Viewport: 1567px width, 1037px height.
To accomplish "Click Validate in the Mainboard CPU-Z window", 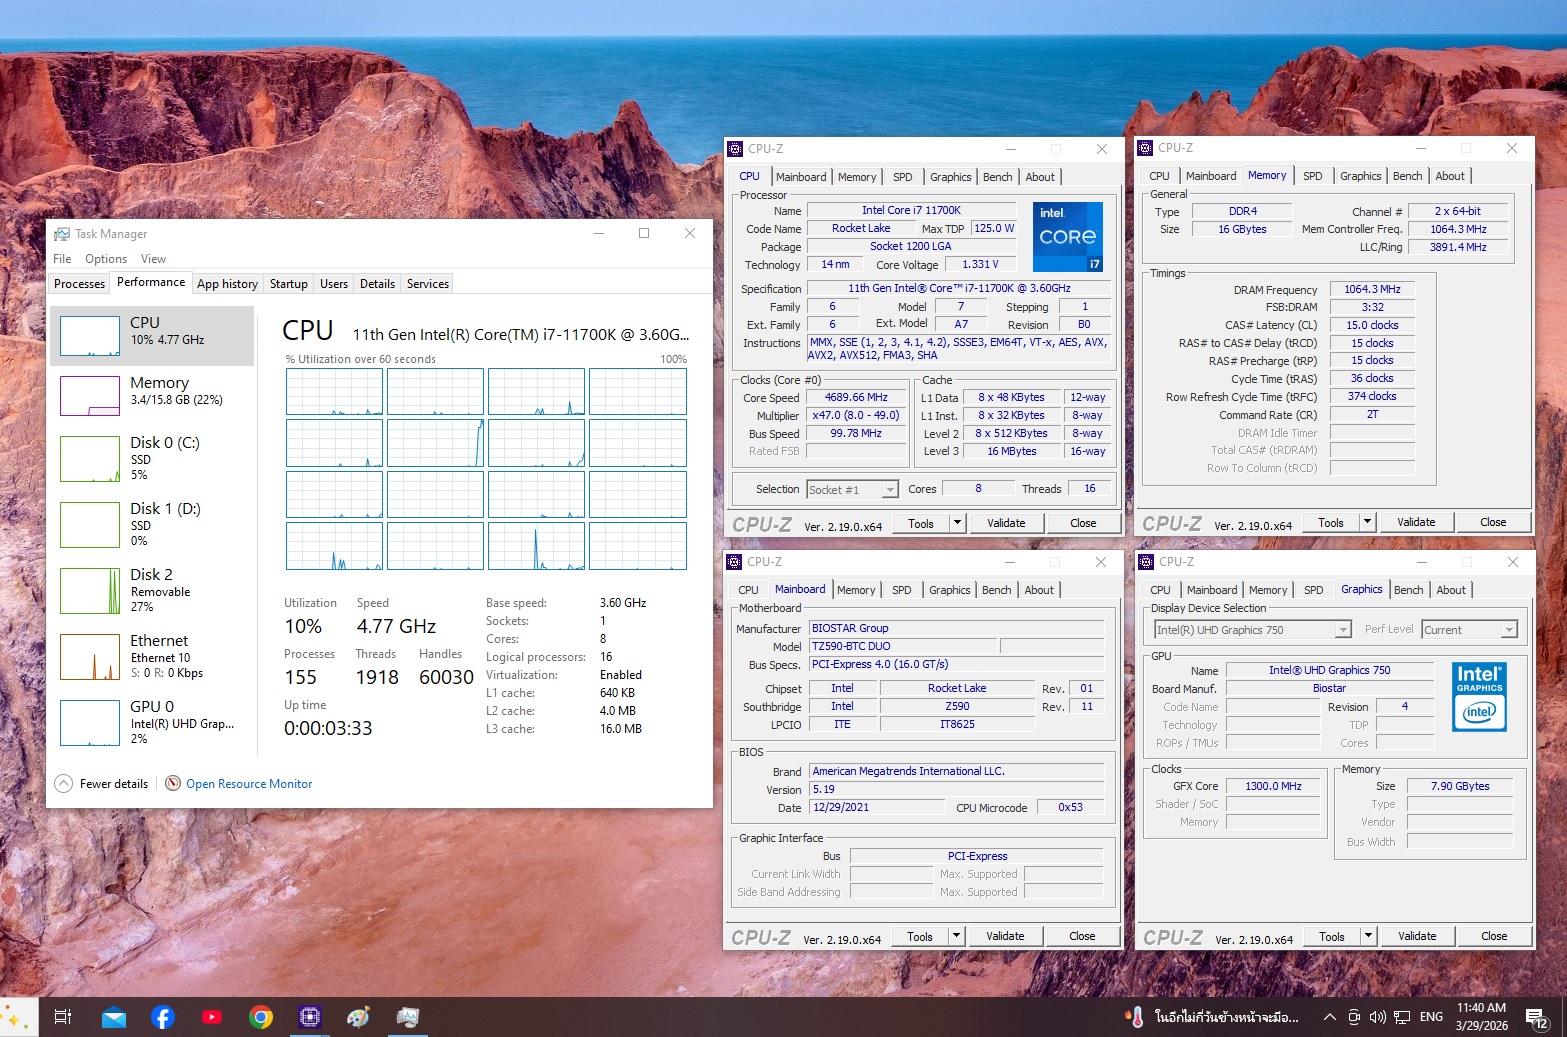I will (x=1005, y=937).
